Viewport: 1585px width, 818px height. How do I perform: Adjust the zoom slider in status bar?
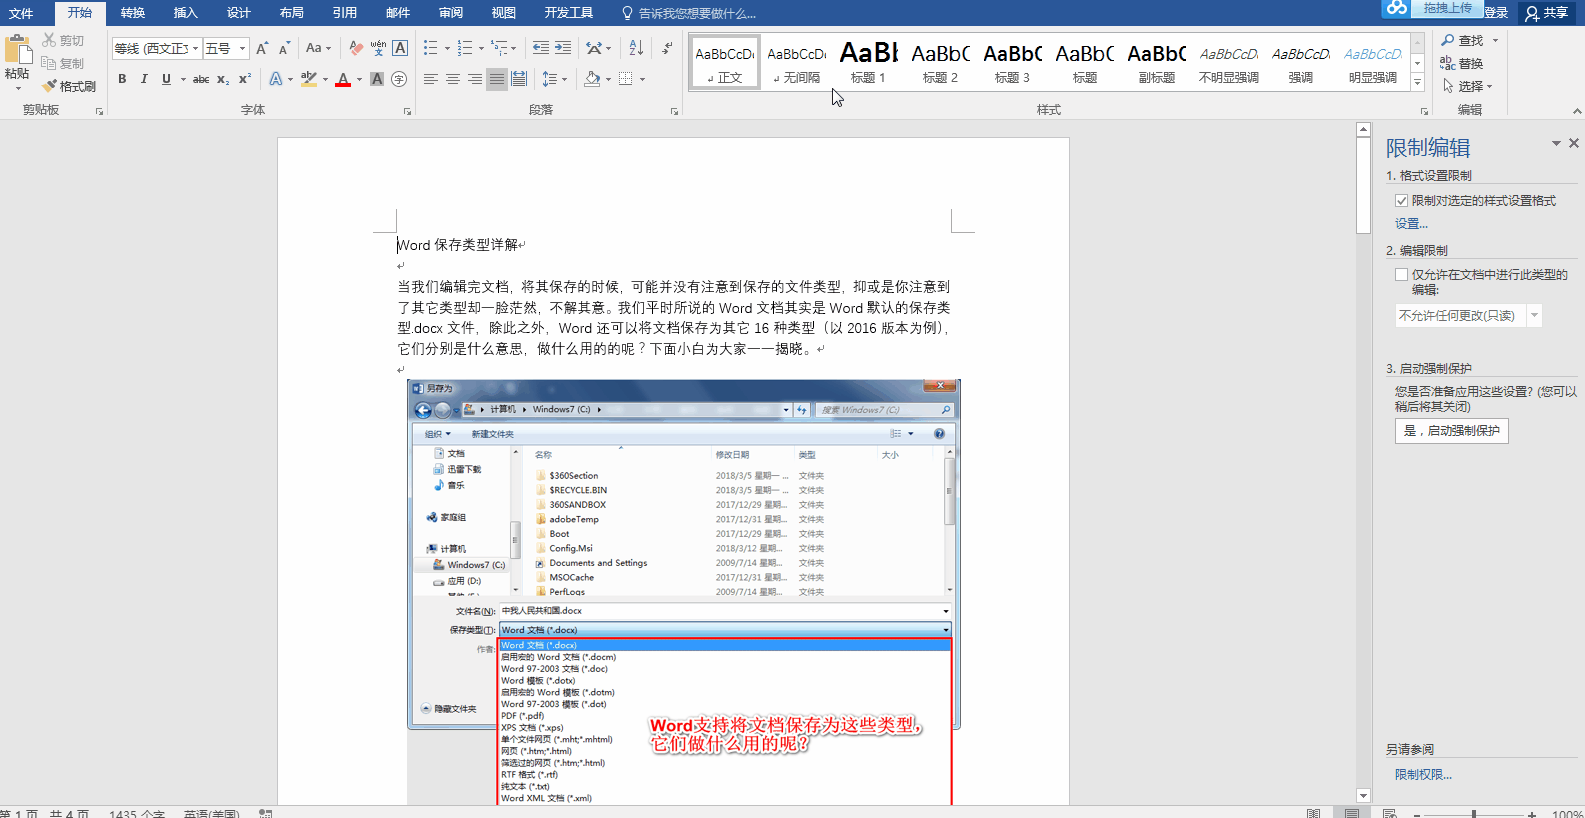(x=1474, y=814)
